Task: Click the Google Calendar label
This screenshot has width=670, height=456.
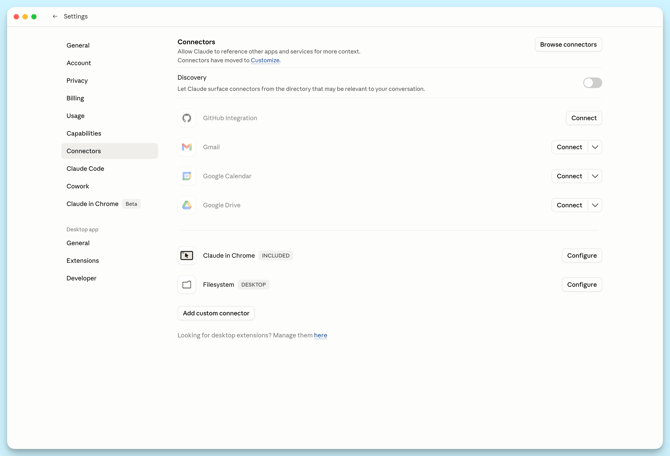Action: coord(227,176)
